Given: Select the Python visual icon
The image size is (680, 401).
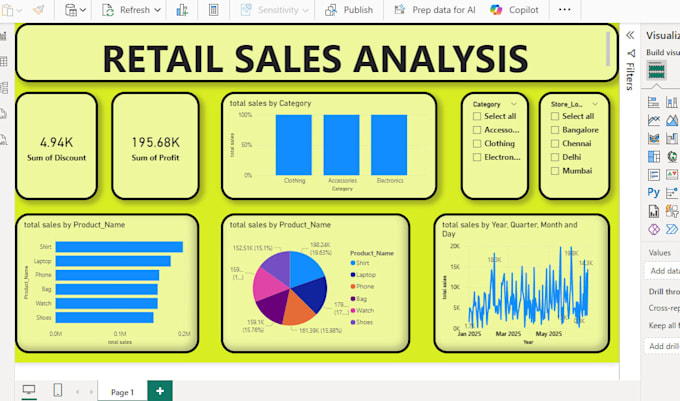Looking at the screenshot, I should tap(654, 192).
